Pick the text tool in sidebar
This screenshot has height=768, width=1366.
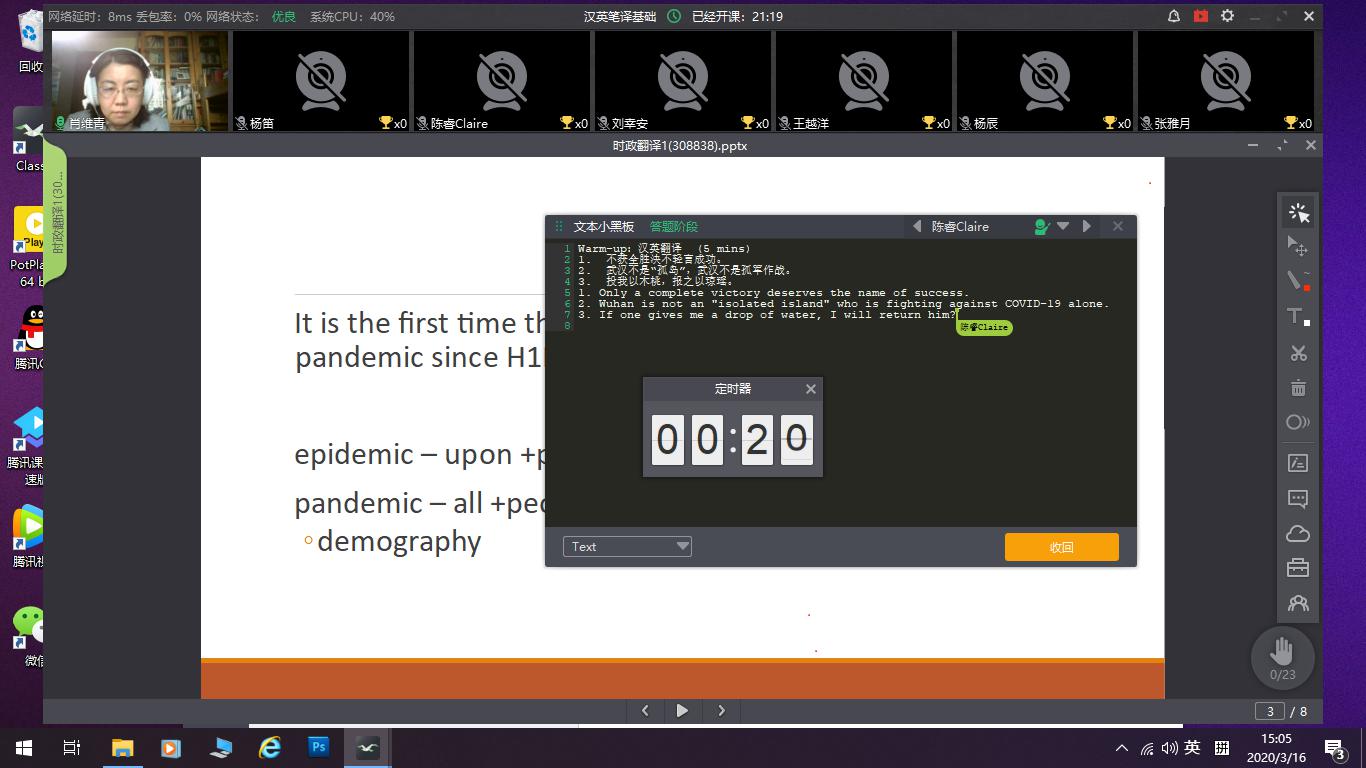(x=1298, y=317)
